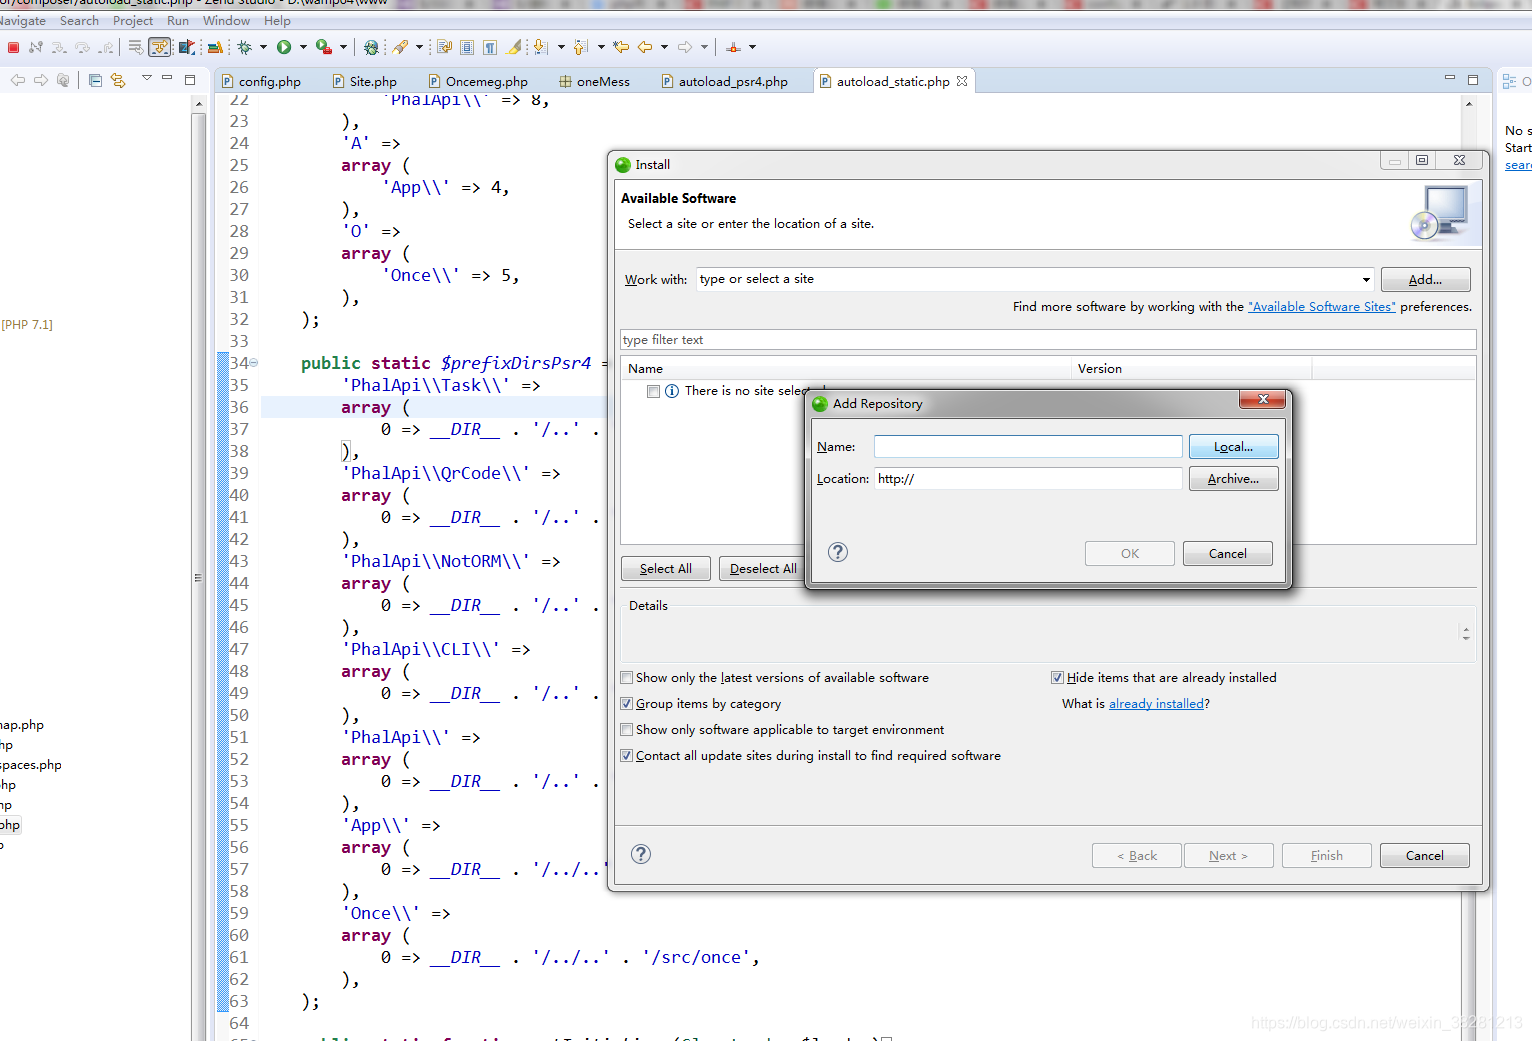Open the Work with site dropdown
The image size is (1532, 1041).
tap(1366, 280)
